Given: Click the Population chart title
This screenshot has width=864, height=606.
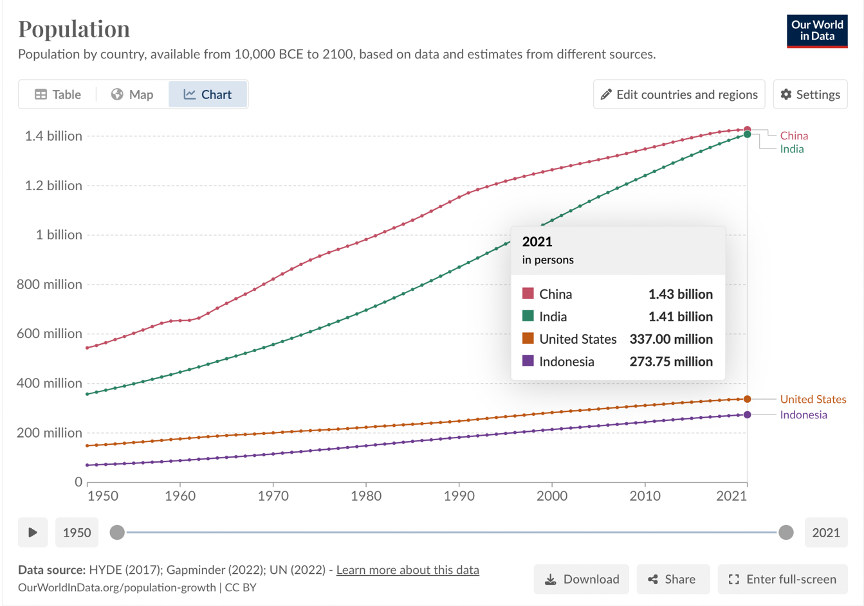Looking at the screenshot, I should [x=74, y=29].
